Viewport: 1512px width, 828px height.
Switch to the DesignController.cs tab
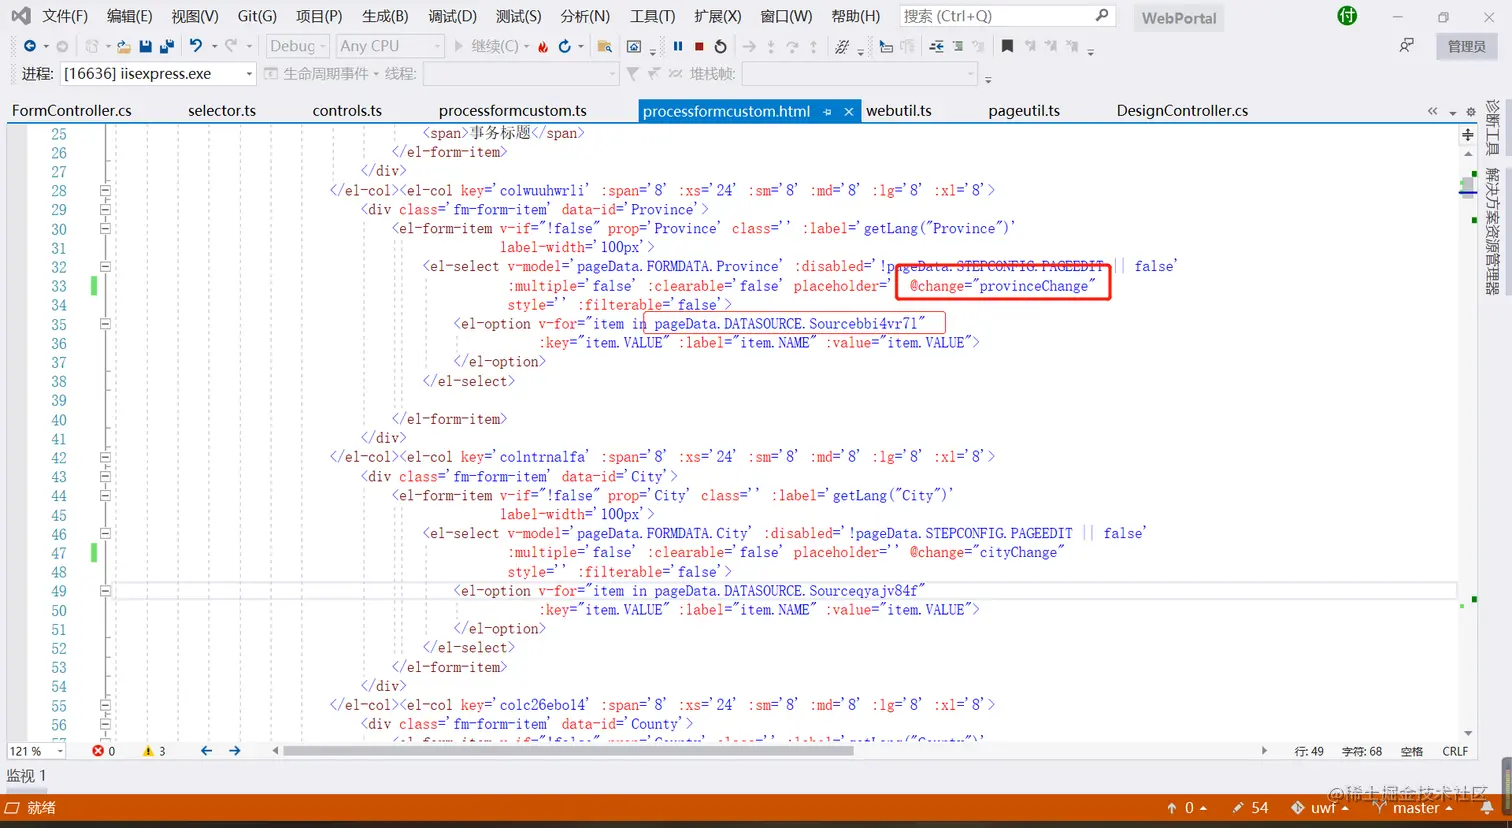pyautogui.click(x=1182, y=111)
